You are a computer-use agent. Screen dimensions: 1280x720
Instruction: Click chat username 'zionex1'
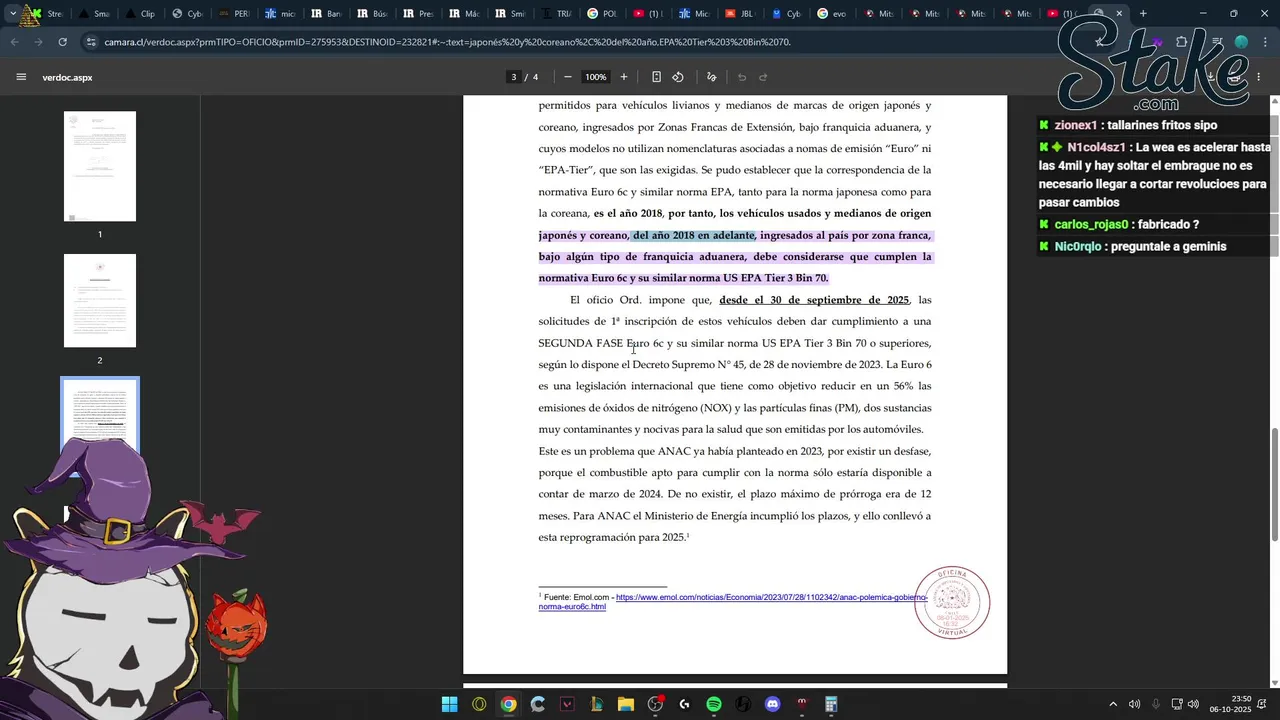(1076, 125)
